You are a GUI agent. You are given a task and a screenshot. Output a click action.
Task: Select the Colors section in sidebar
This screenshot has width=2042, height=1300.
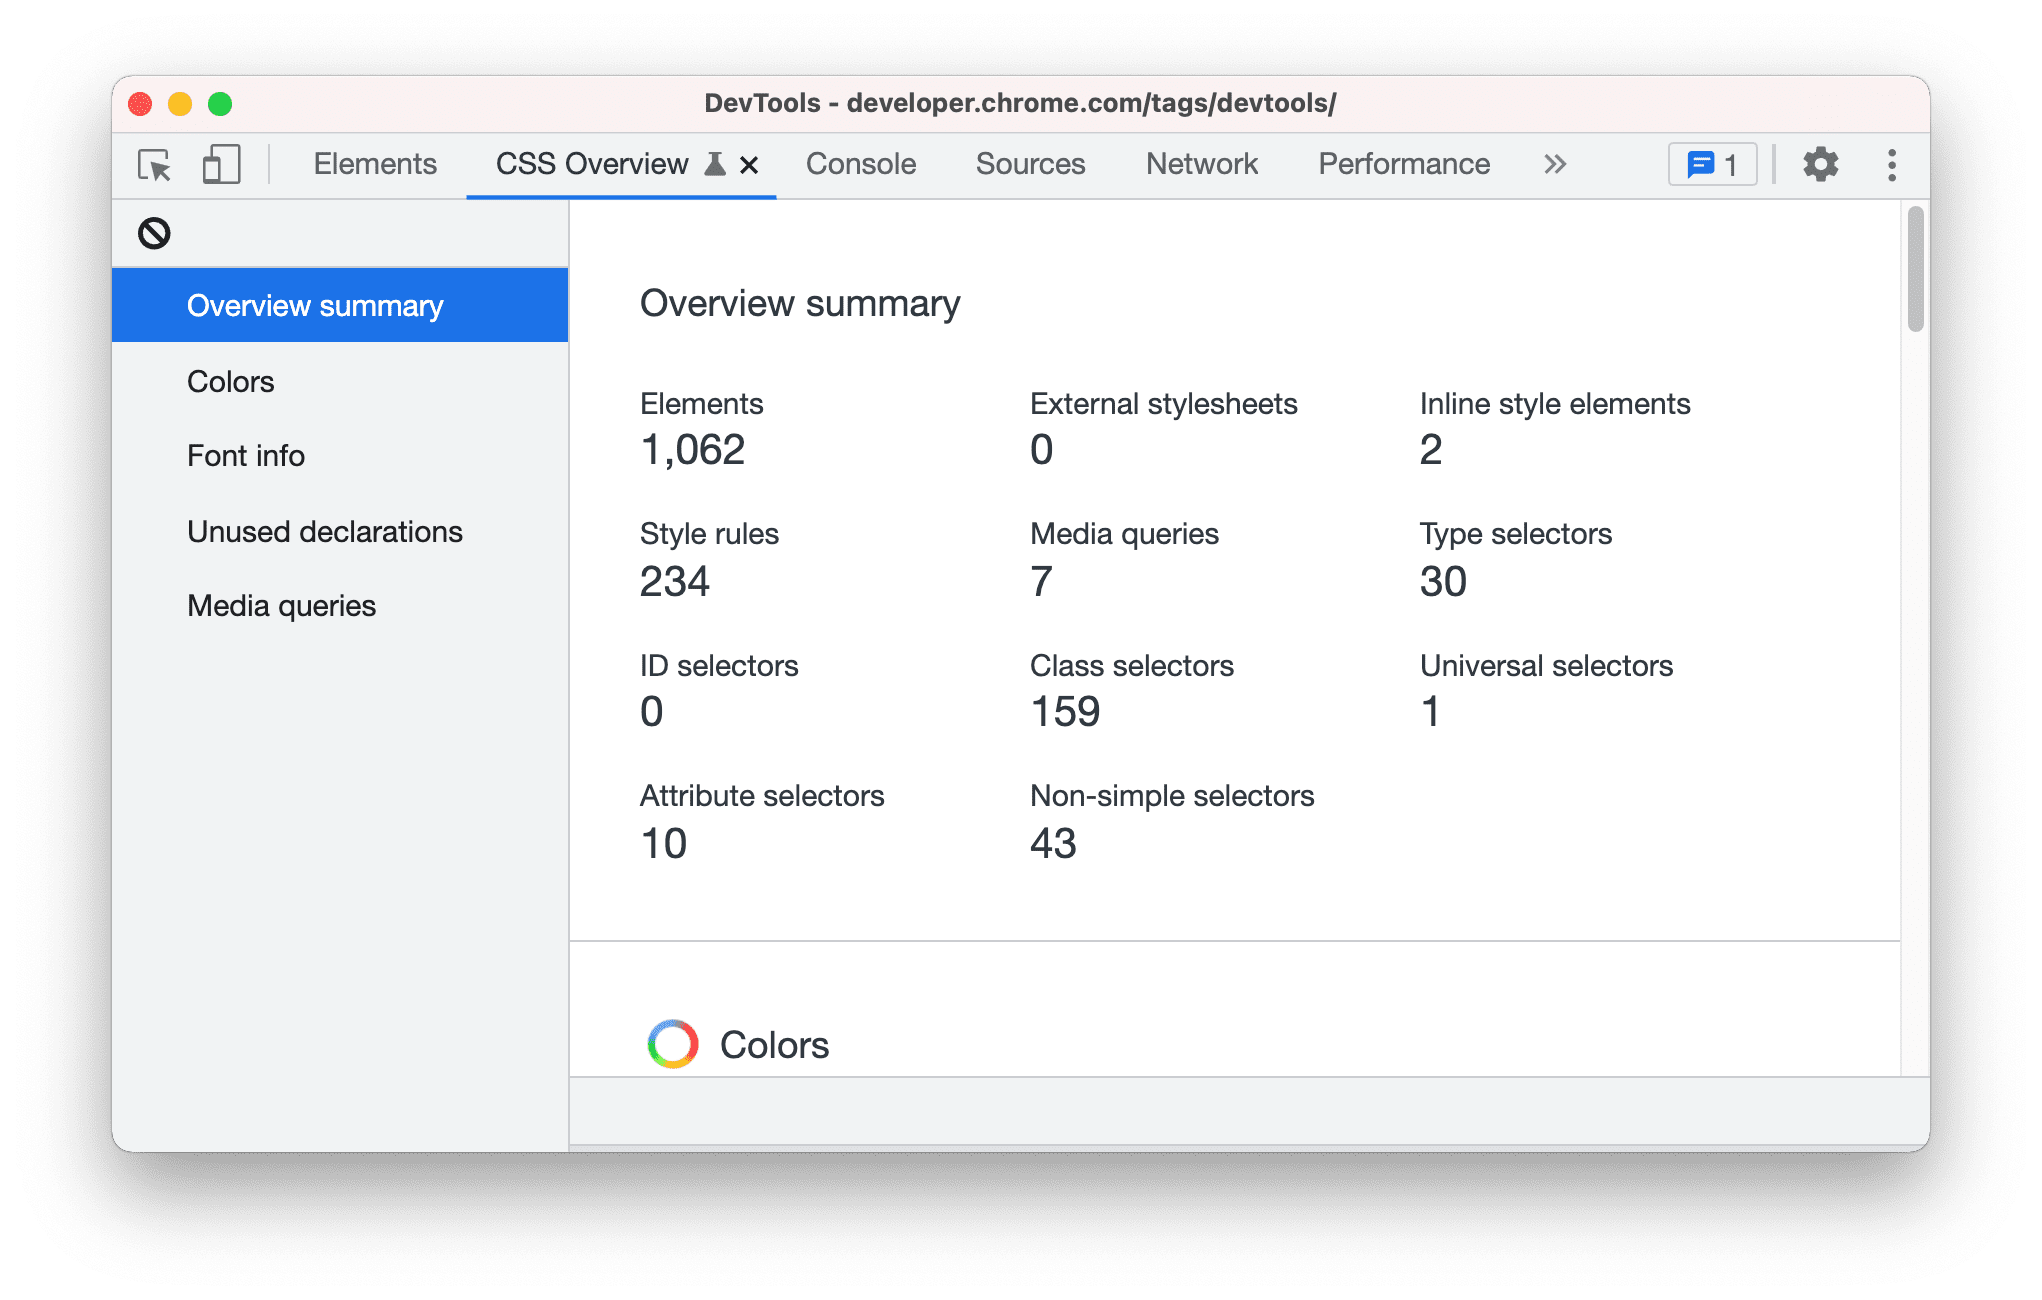coord(231,381)
